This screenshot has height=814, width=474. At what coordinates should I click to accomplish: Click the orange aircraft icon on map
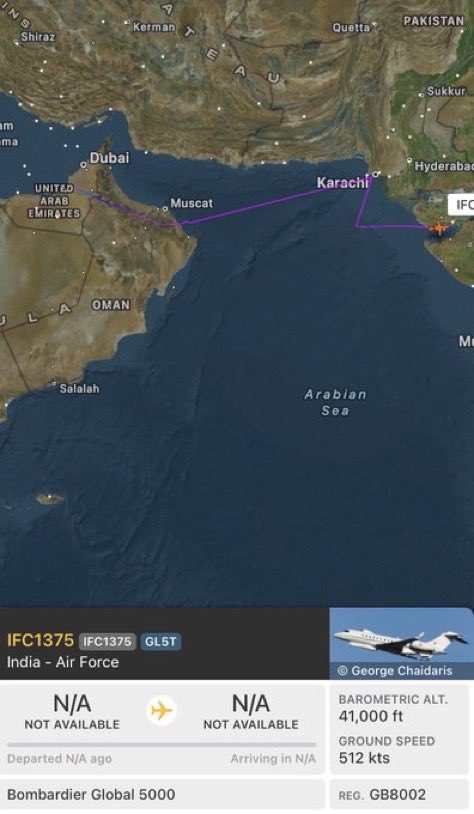tap(439, 227)
